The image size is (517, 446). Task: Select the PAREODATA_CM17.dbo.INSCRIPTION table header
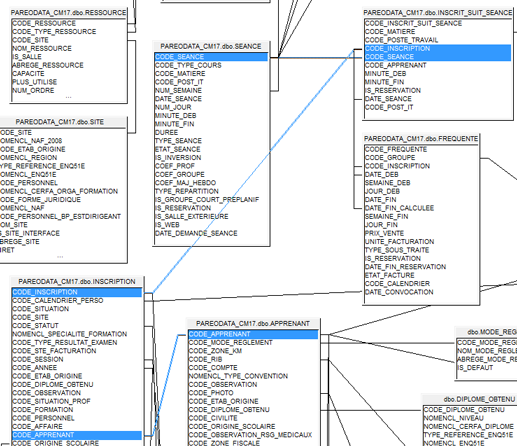(x=77, y=282)
